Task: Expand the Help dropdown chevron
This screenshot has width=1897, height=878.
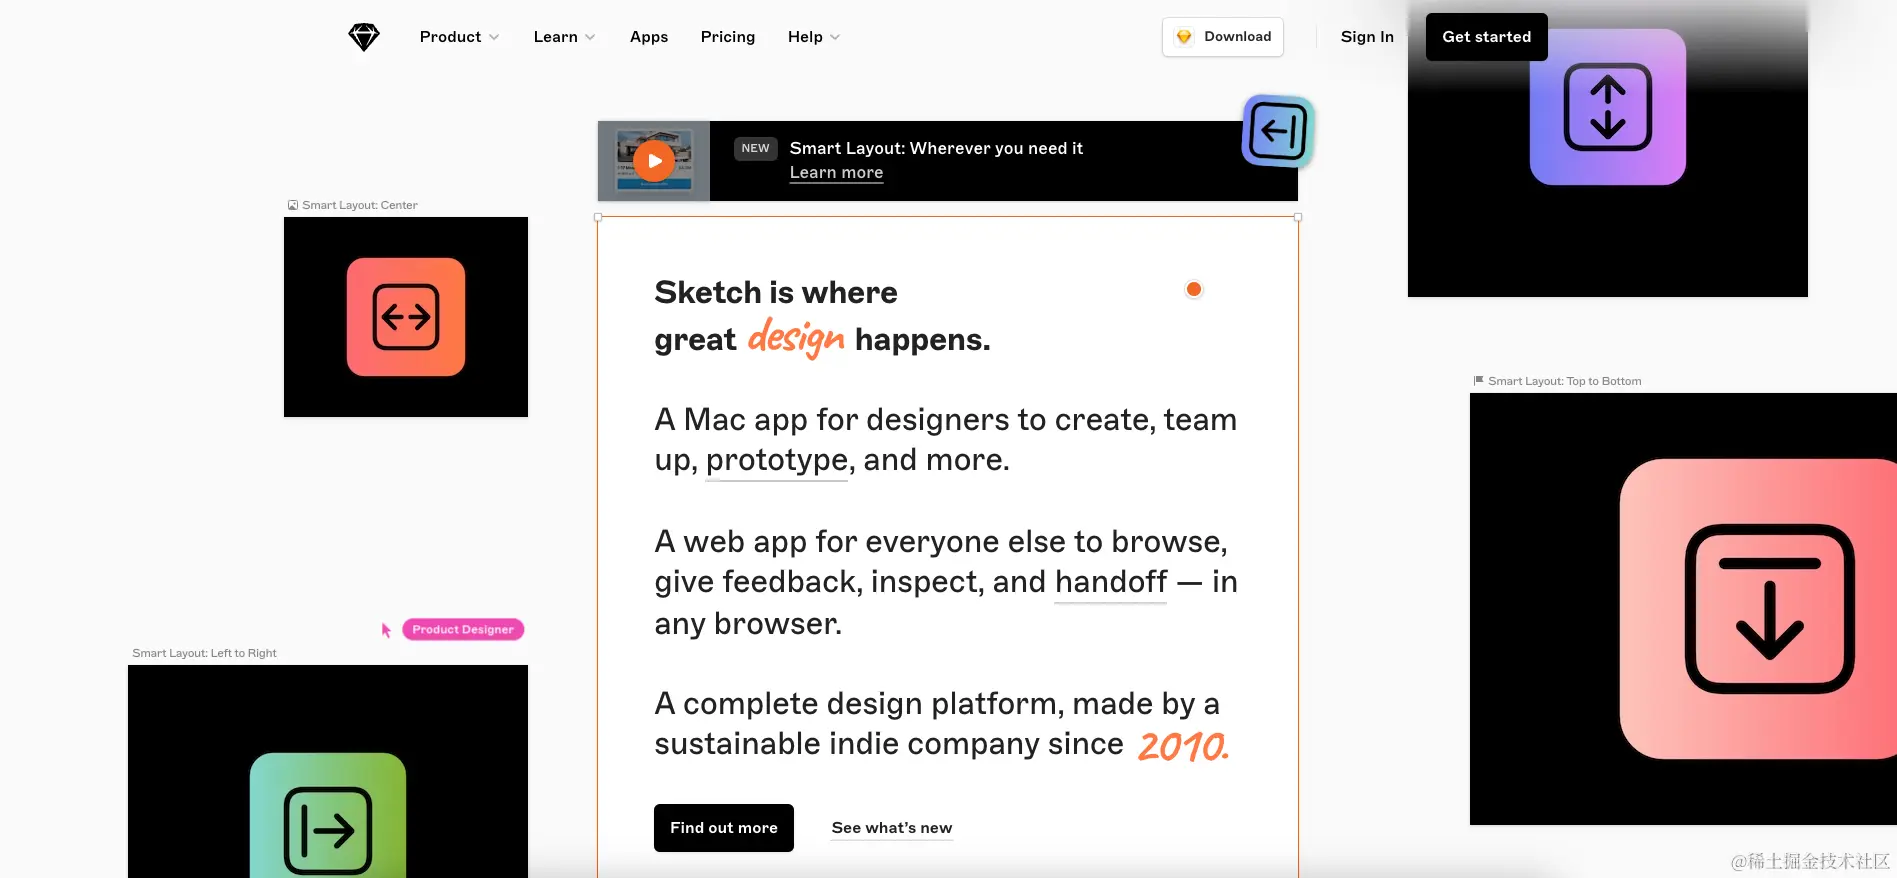Action: pos(835,38)
